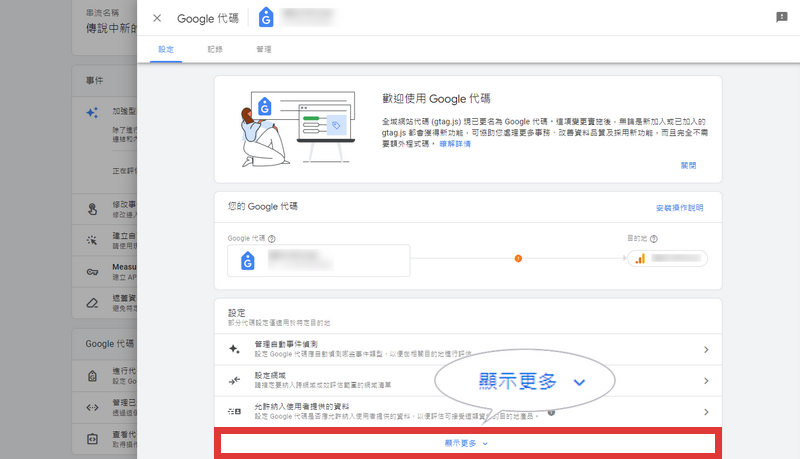Expand settings list with 顯示更多
The width and height of the screenshot is (800, 459).
click(x=467, y=443)
